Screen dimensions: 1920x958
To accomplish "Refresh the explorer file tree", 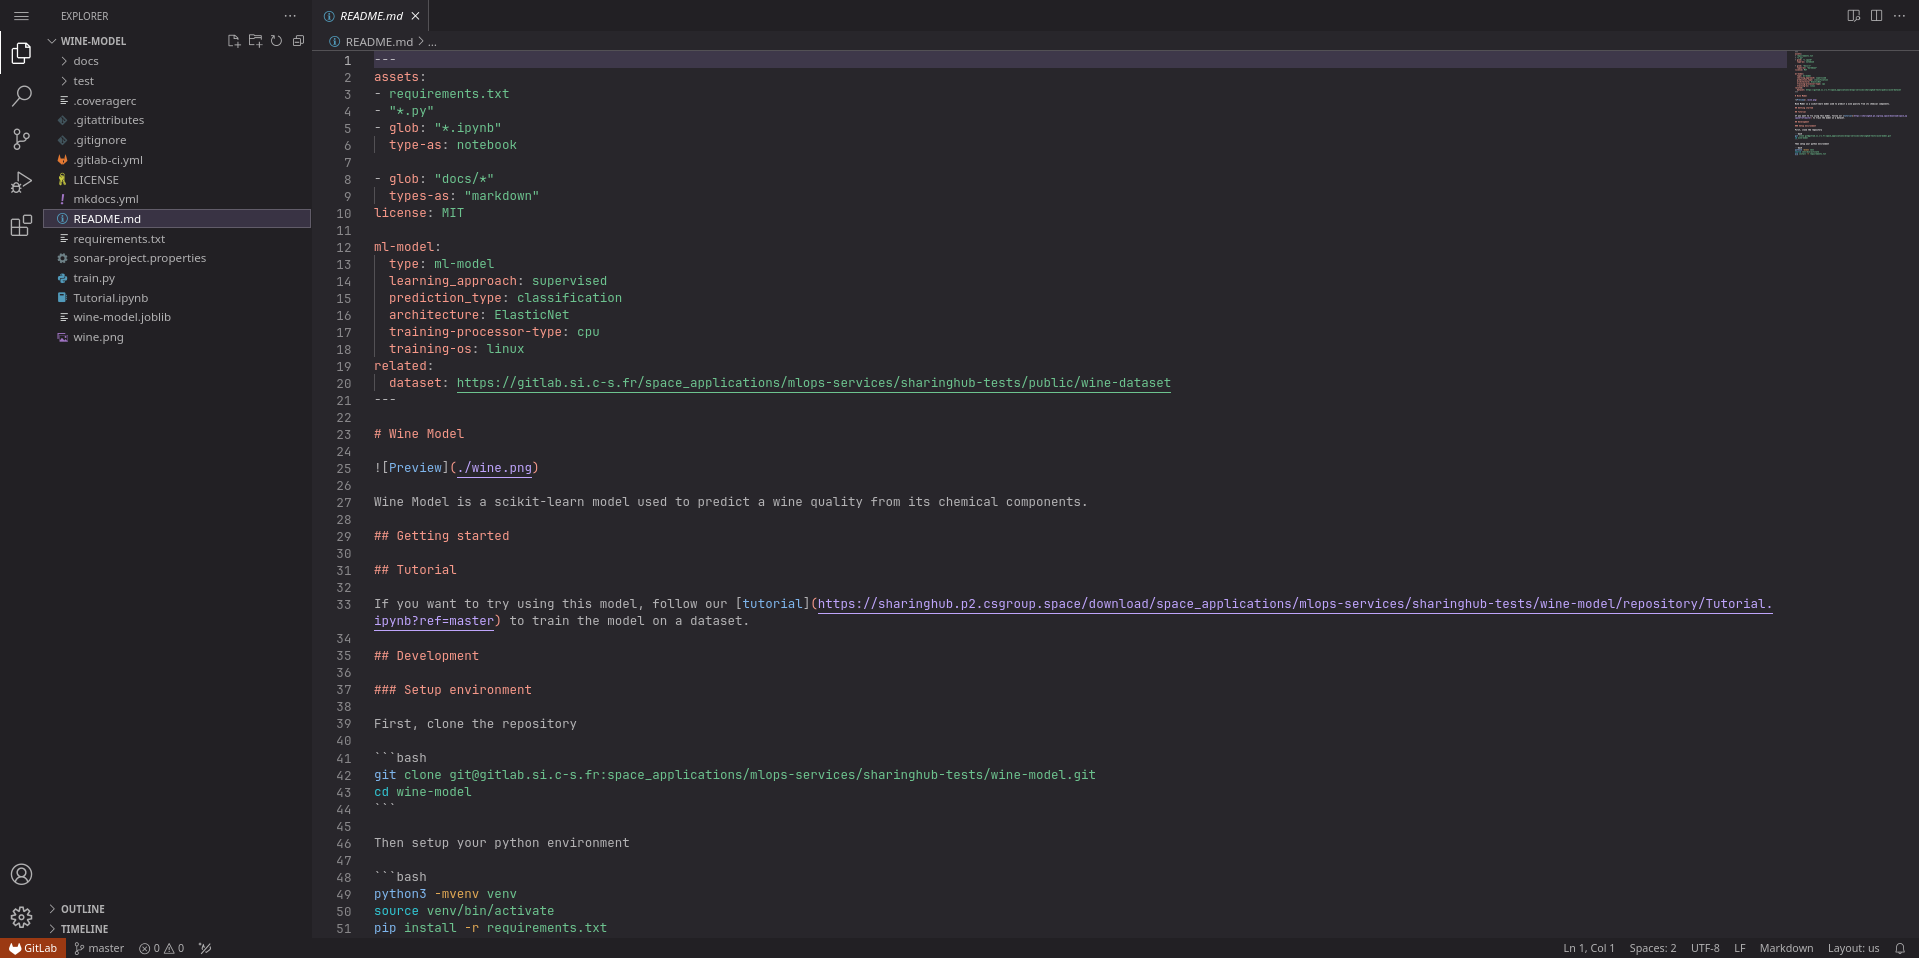I will [x=276, y=41].
